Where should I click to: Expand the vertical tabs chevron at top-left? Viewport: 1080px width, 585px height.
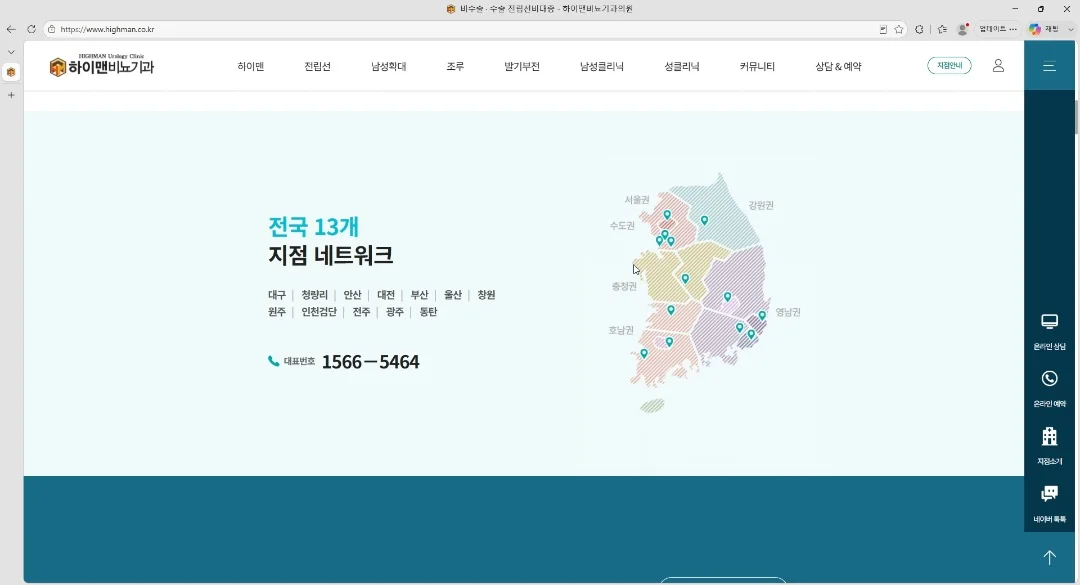click(11, 52)
